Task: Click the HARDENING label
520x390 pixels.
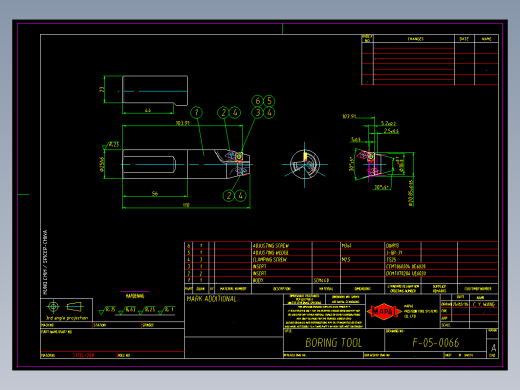Action: (135, 296)
